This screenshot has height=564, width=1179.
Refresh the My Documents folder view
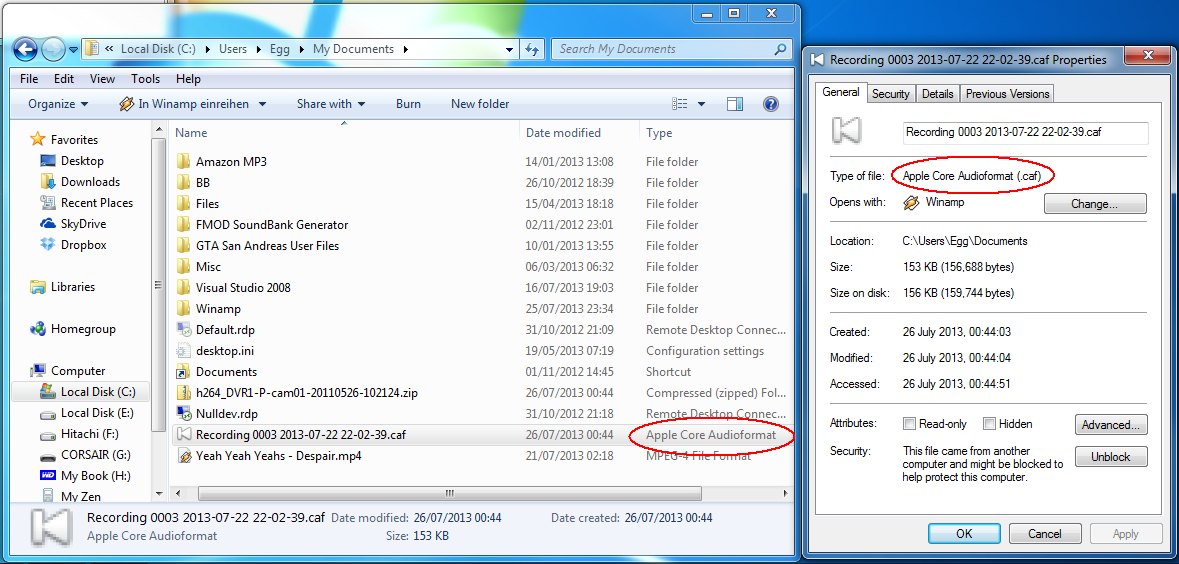[x=532, y=50]
